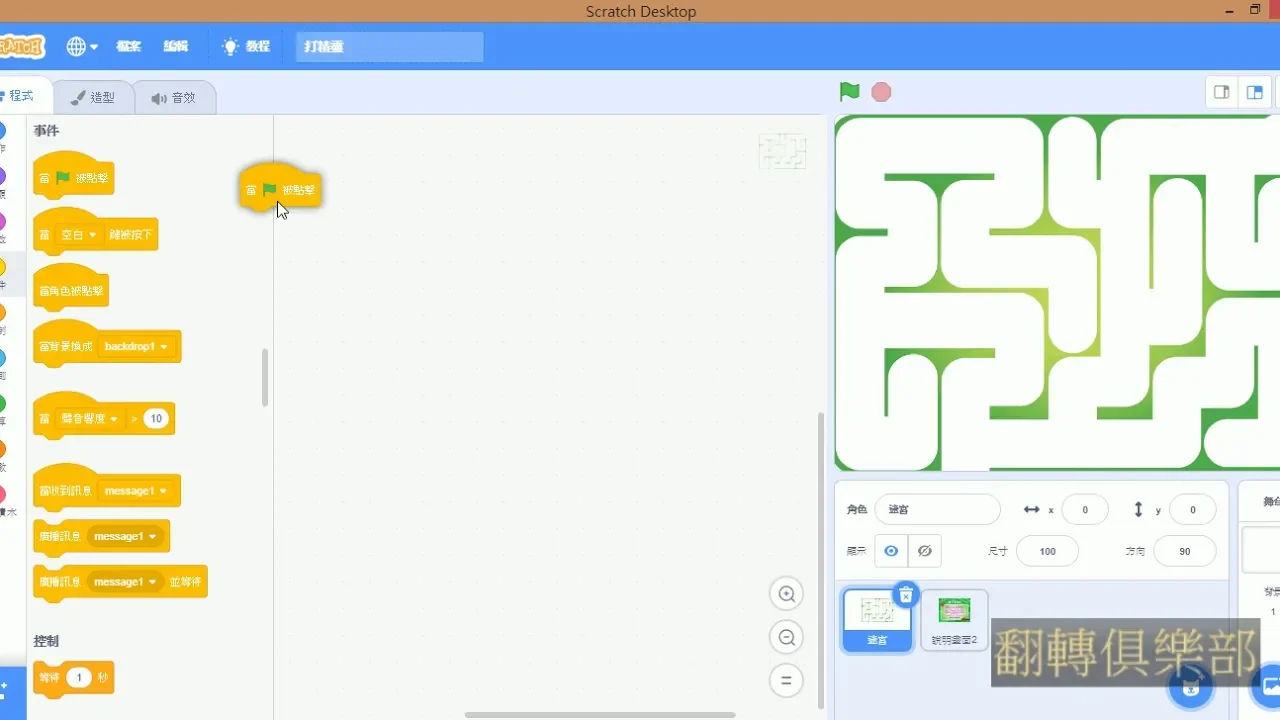Show the sprite using eye icon
This screenshot has width=1280, height=720.
coord(891,551)
